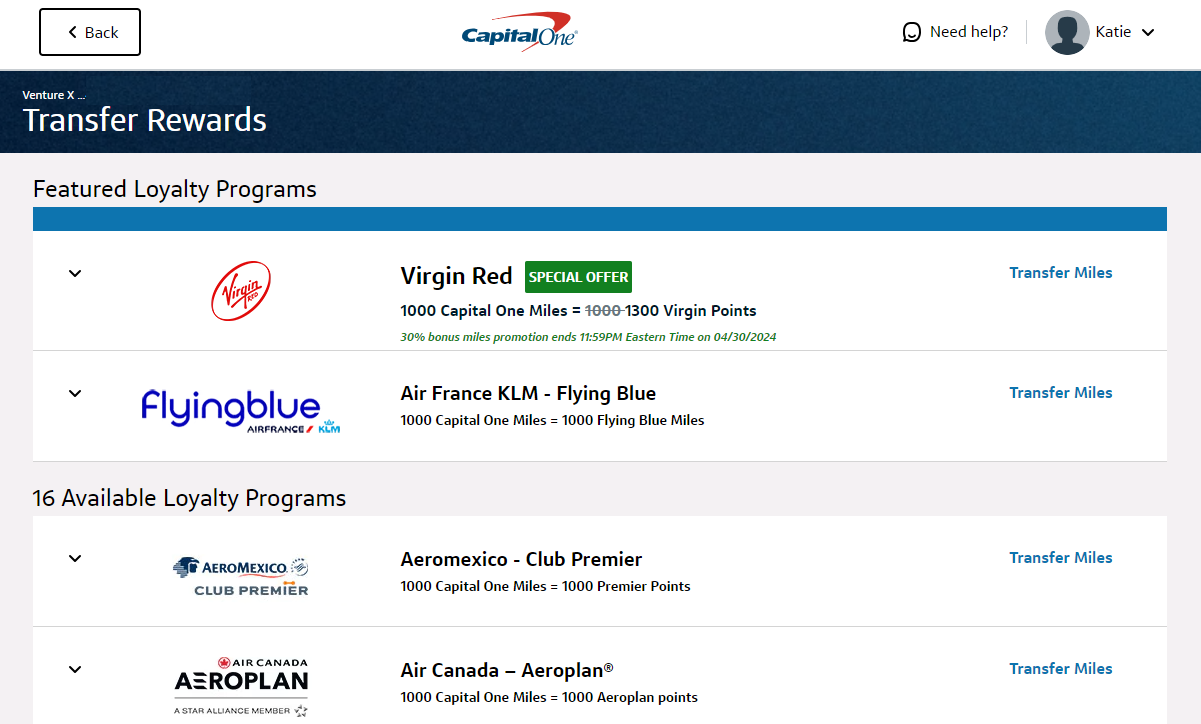Expand Air France KLM Flying Blue details
Screen dimensions: 1201x724
[74, 393]
